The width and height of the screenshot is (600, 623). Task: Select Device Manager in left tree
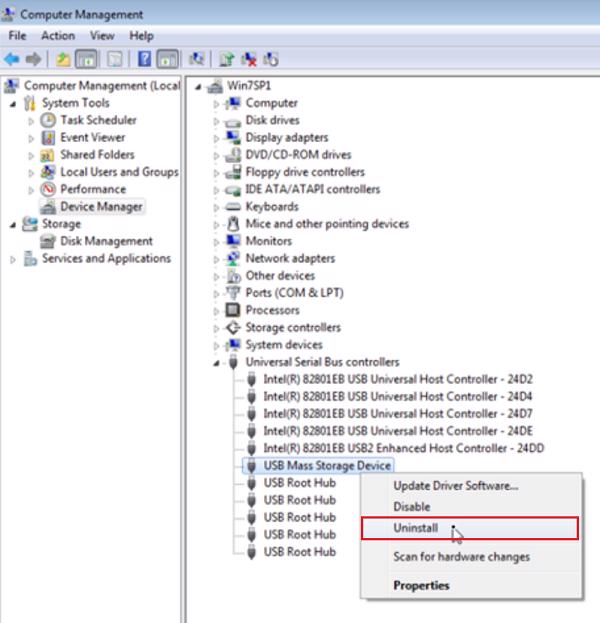click(101, 207)
